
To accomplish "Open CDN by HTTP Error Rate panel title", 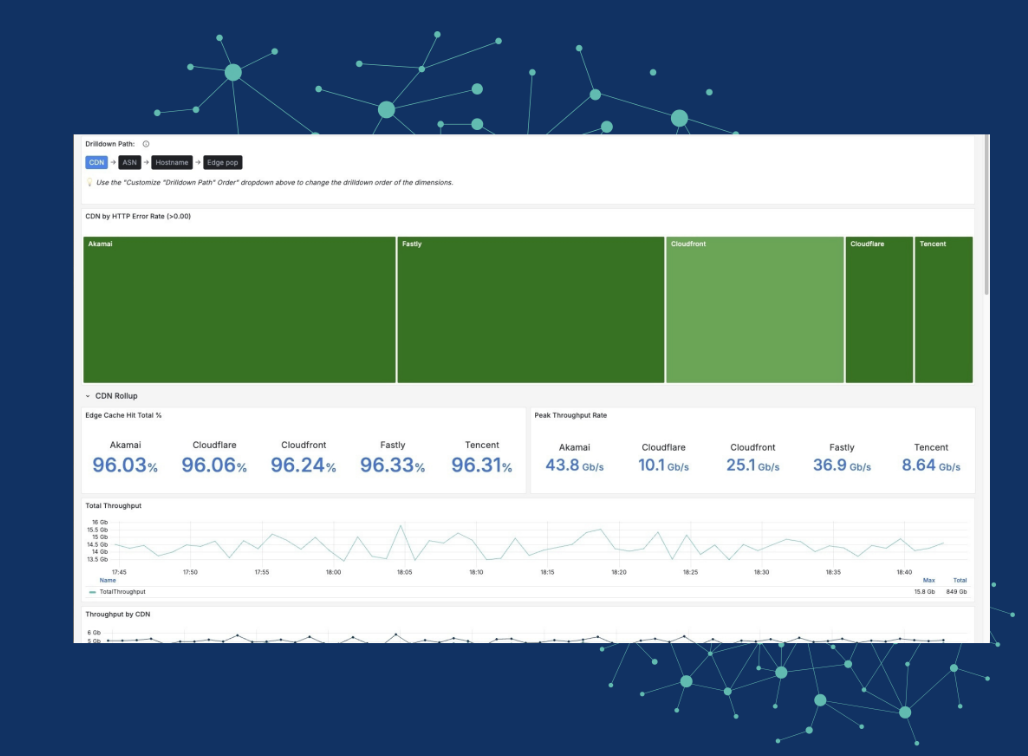I will click(x=138, y=216).
